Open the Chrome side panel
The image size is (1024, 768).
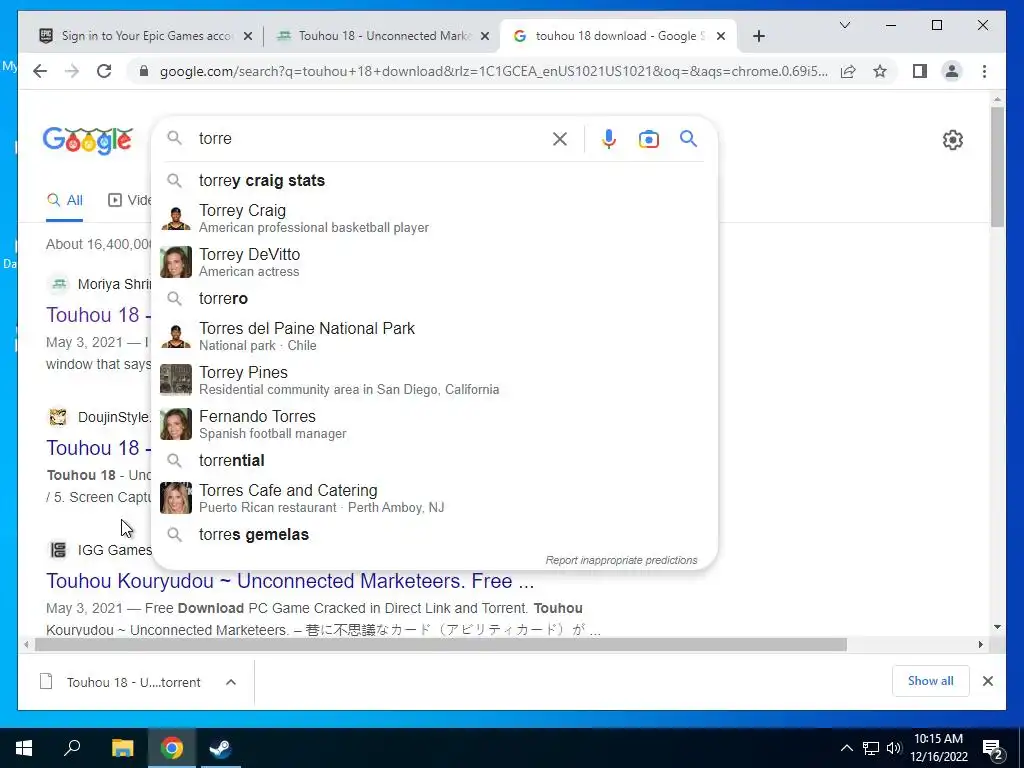click(920, 71)
